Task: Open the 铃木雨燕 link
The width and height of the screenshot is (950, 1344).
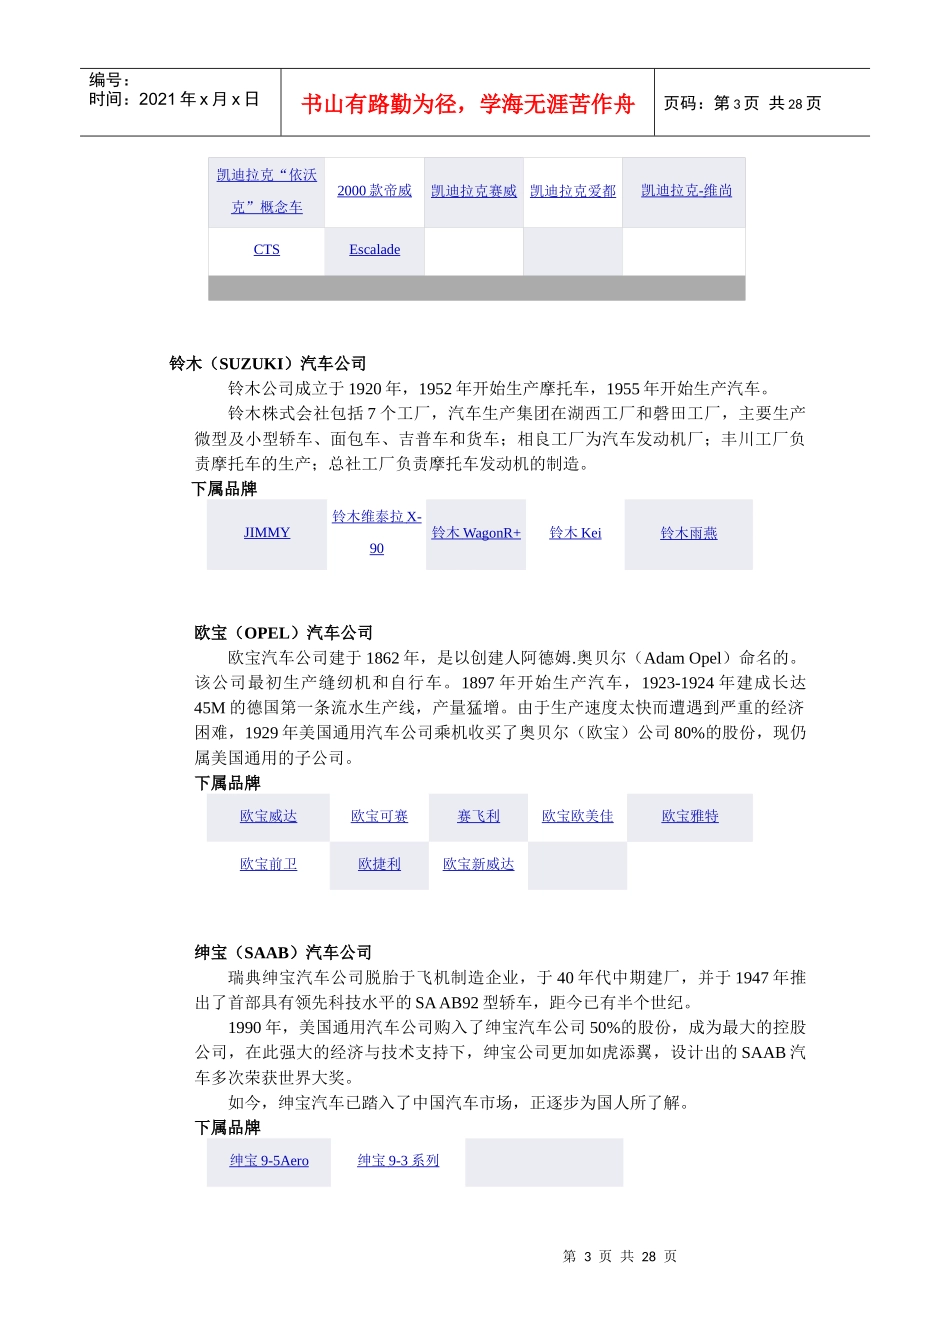Action: click(689, 533)
